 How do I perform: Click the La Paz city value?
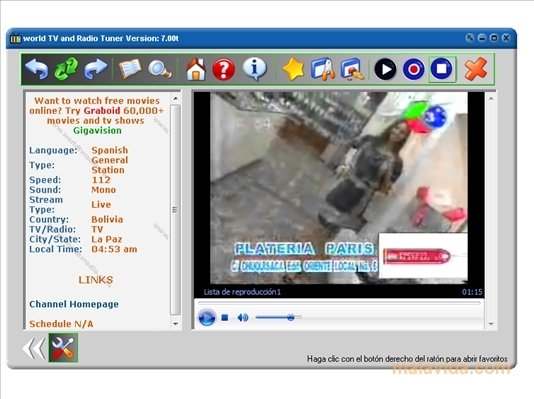coord(107,239)
